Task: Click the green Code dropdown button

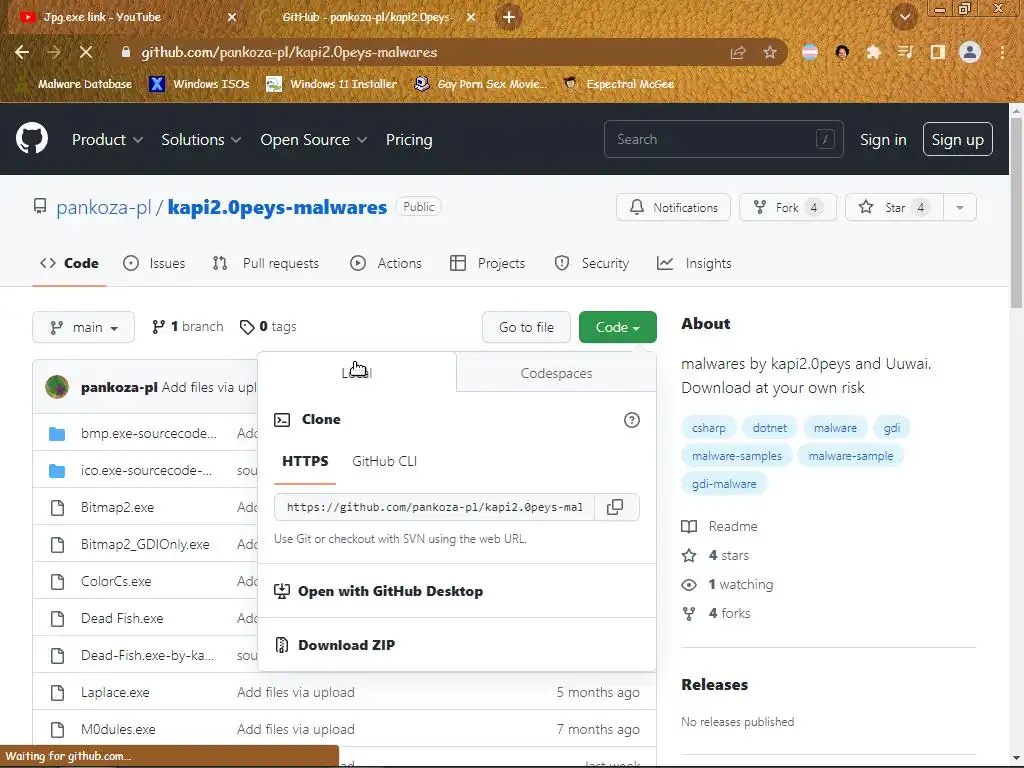Action: tap(618, 327)
